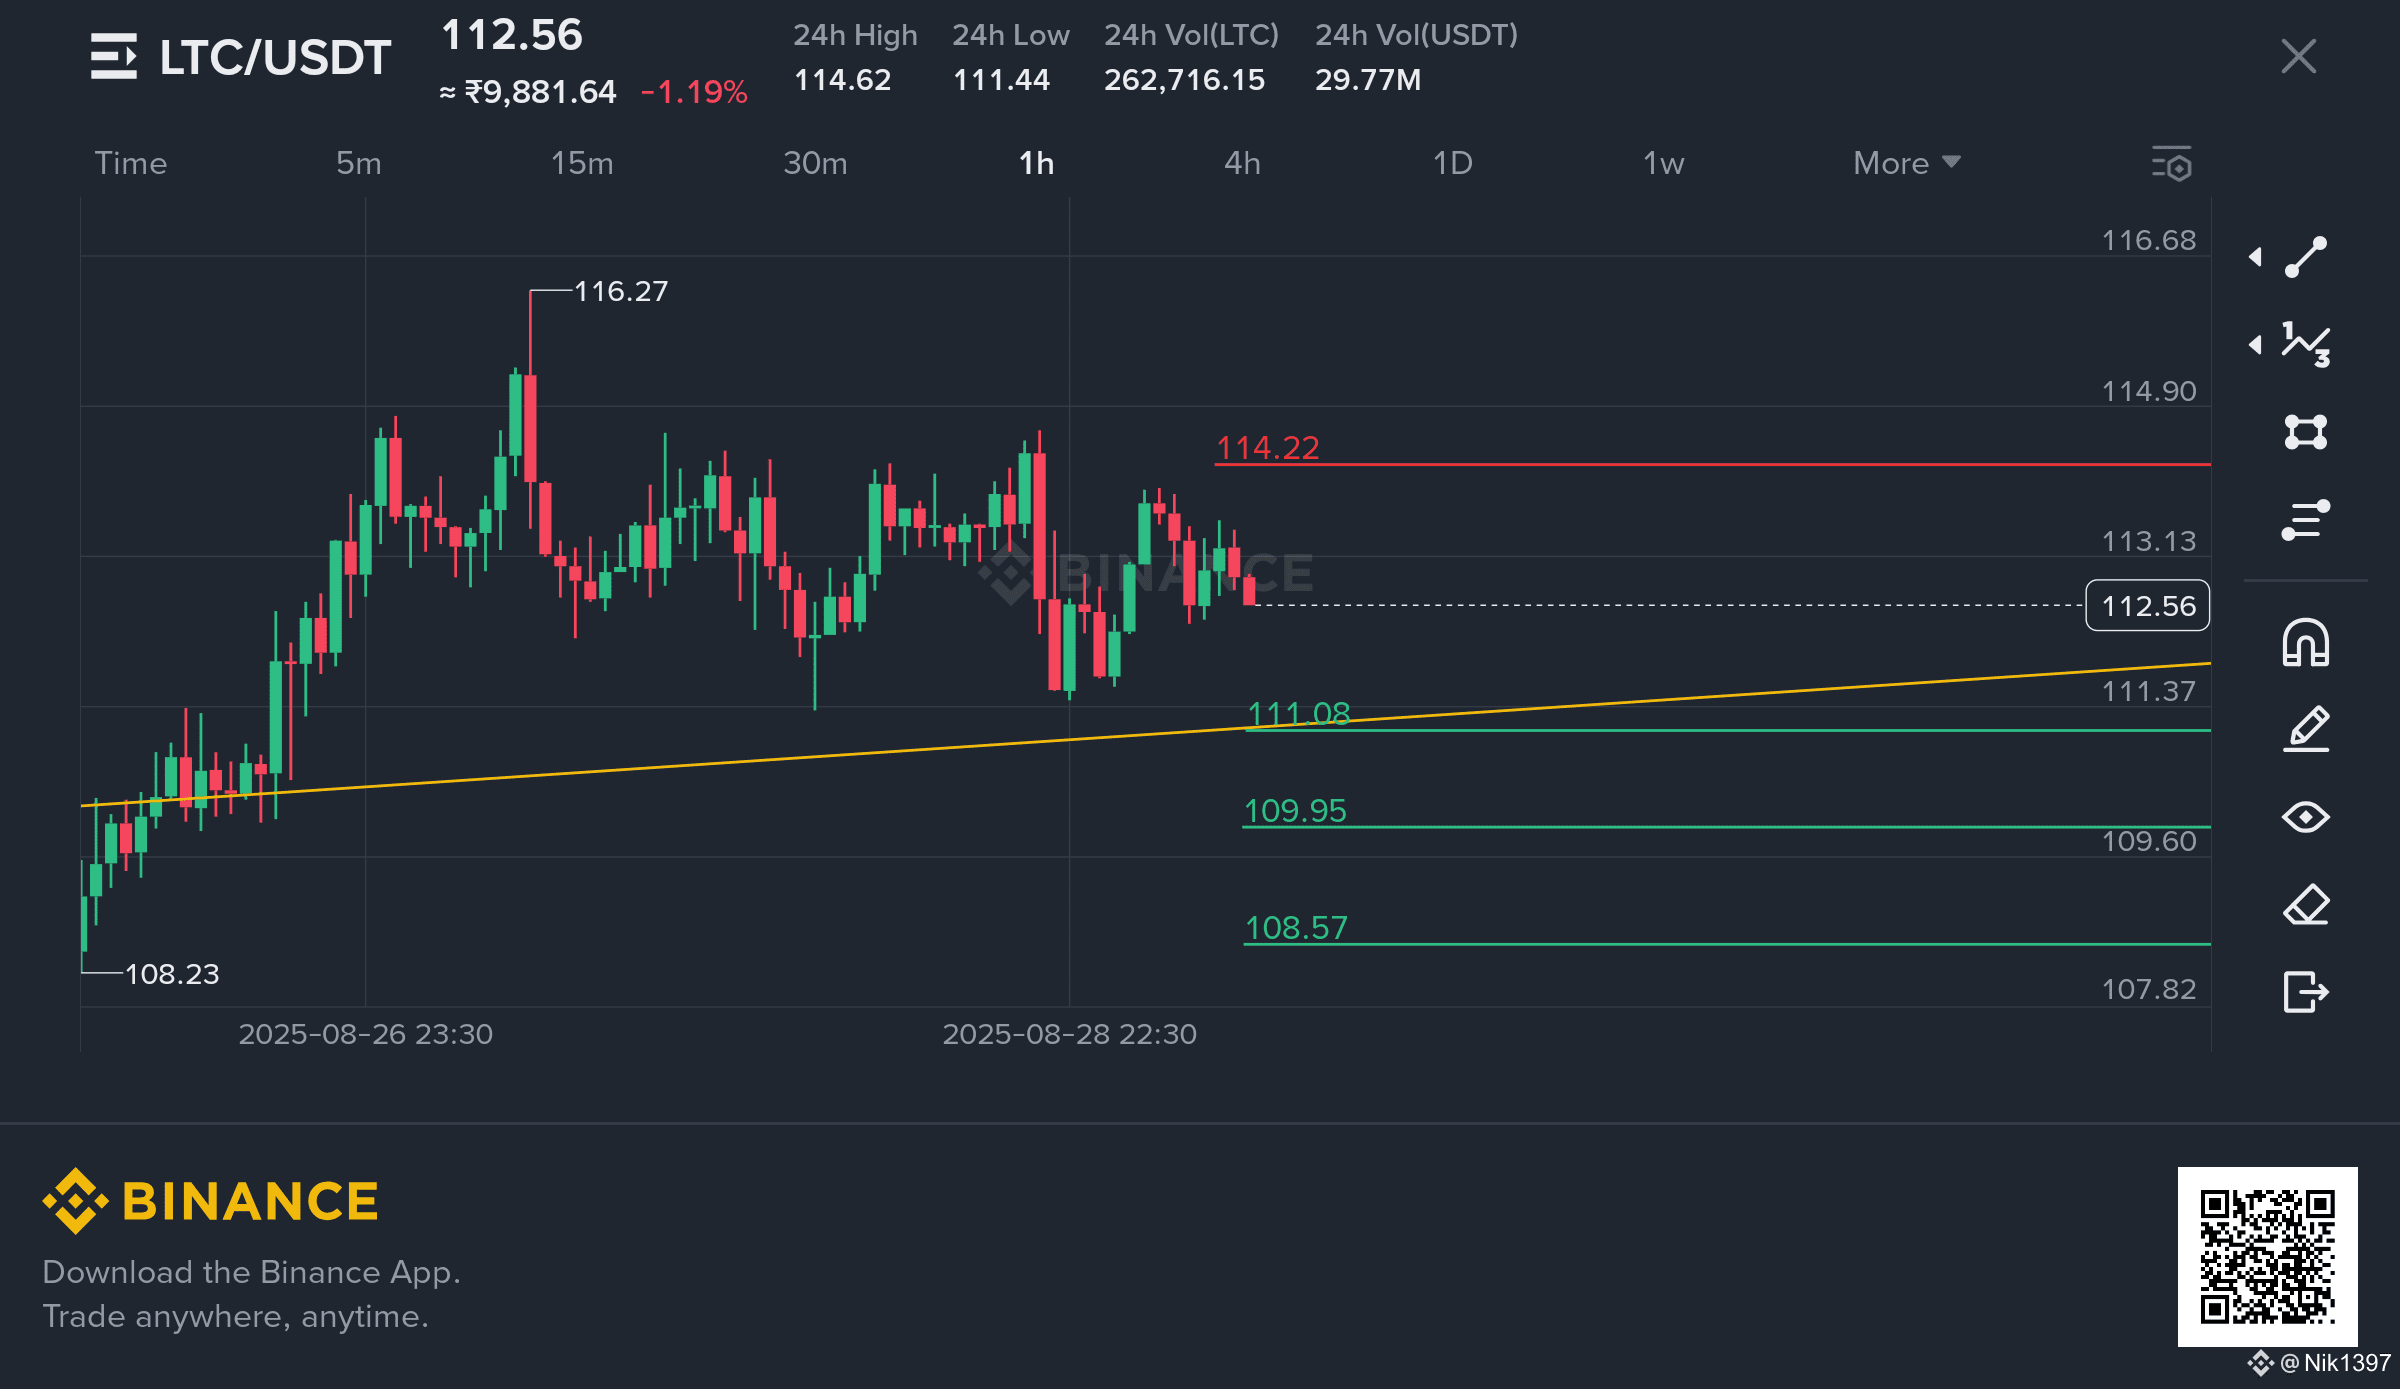
Task: Open the Fibonacci retracement tool
Action: [2306, 520]
